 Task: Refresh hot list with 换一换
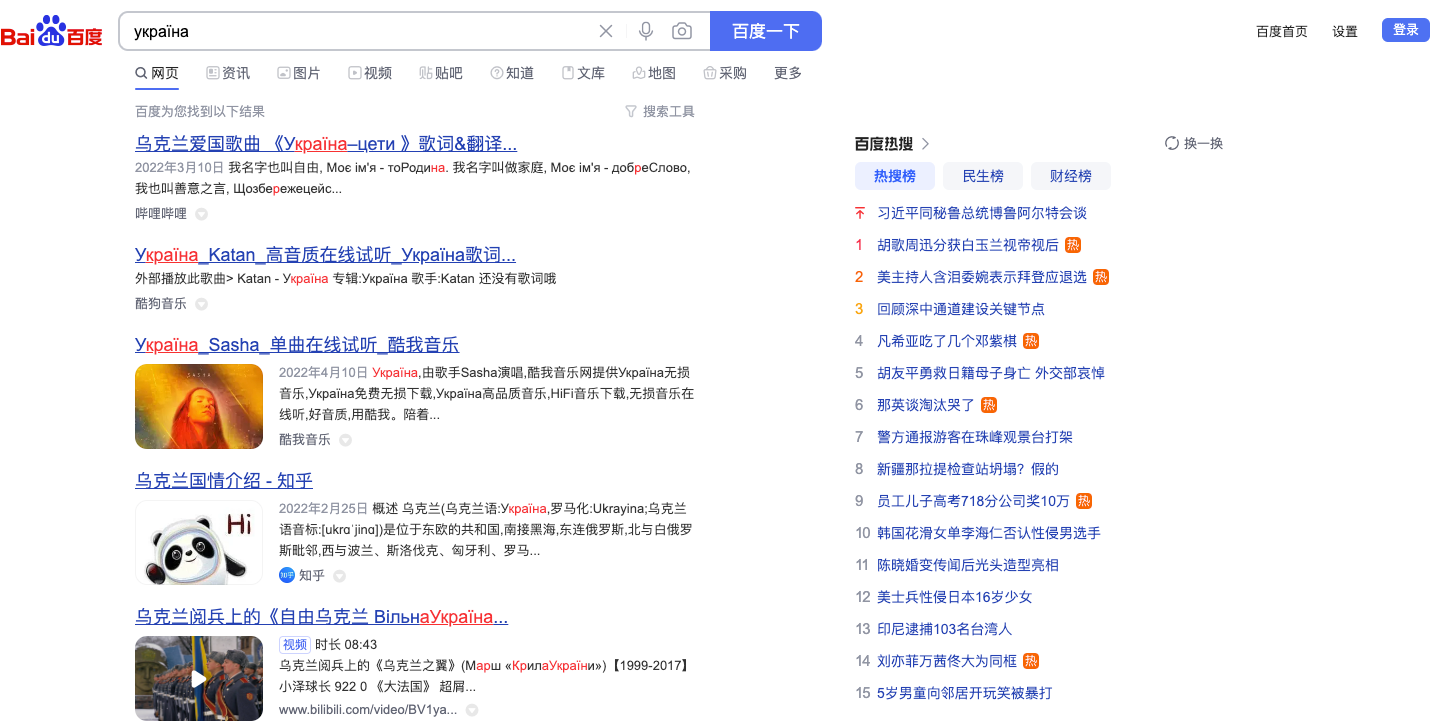(x=1194, y=143)
